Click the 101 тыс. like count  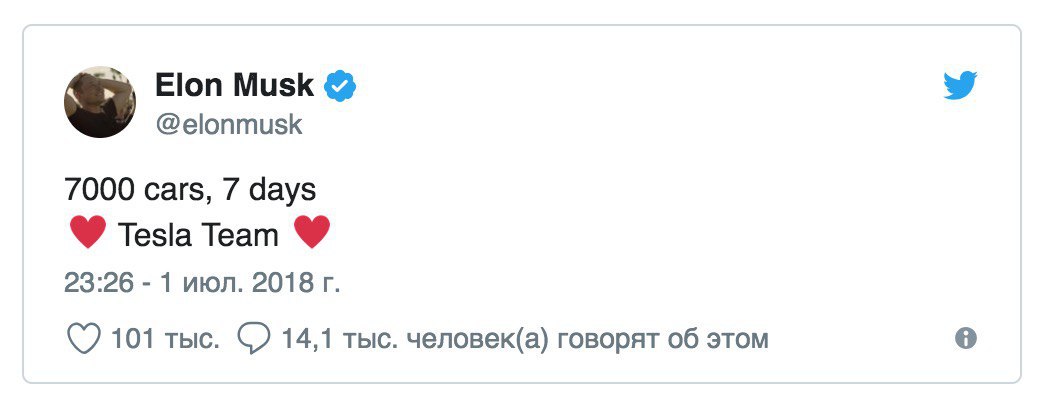165,339
